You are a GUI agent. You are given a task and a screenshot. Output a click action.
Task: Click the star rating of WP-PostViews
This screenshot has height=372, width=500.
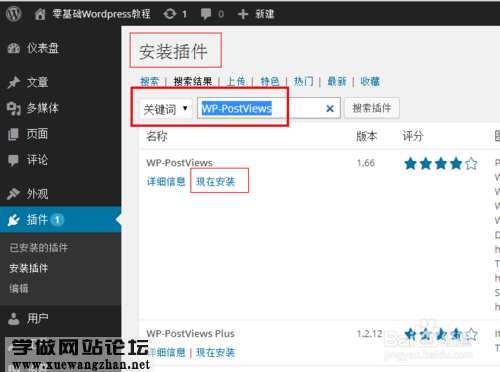click(x=441, y=164)
